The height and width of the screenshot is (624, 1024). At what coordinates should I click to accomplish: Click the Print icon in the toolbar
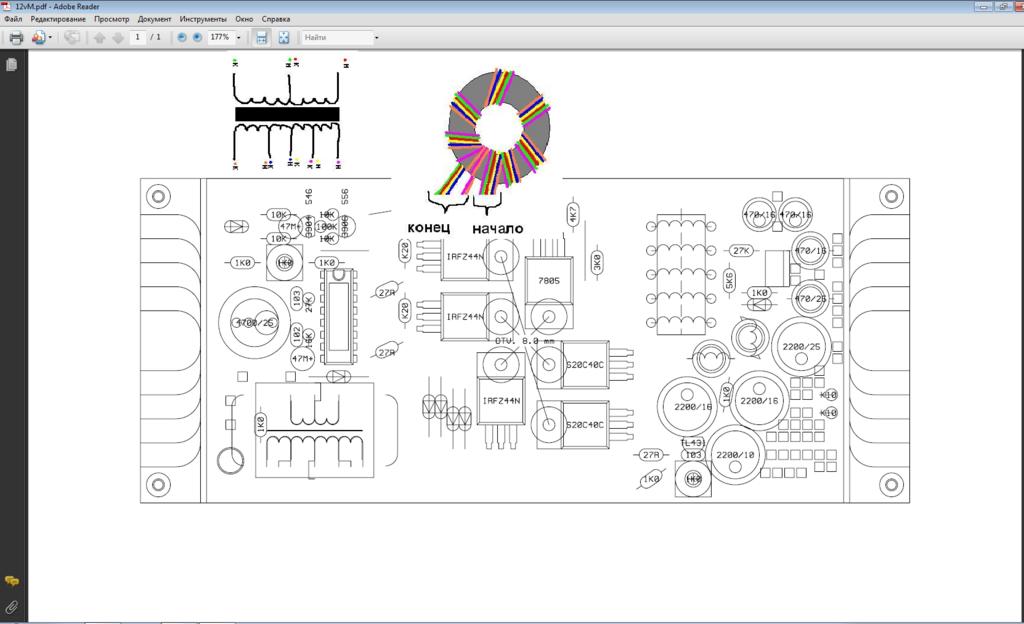pyautogui.click(x=15, y=38)
